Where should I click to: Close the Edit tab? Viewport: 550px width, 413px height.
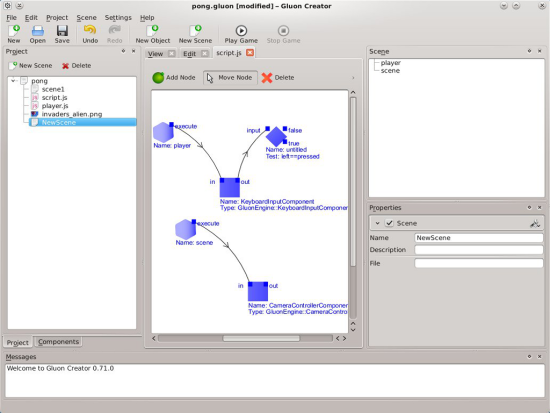(x=205, y=53)
